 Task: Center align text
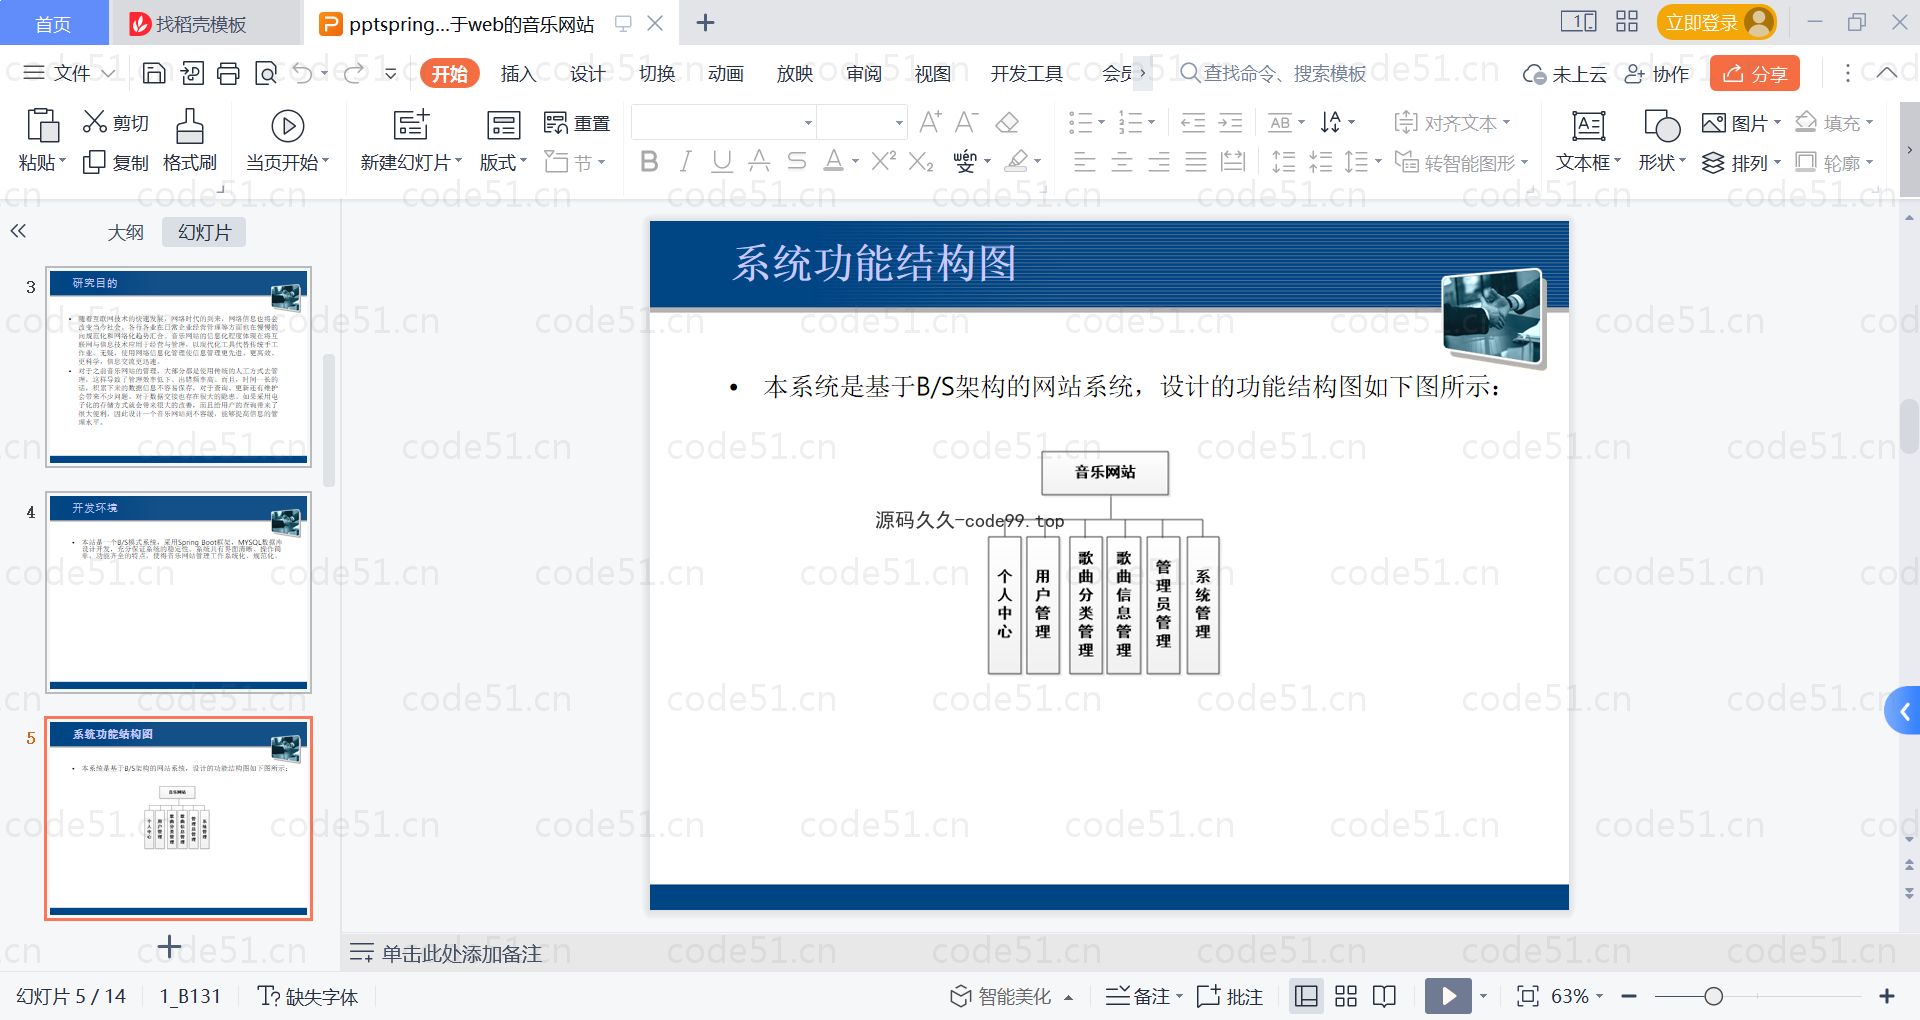click(1122, 162)
